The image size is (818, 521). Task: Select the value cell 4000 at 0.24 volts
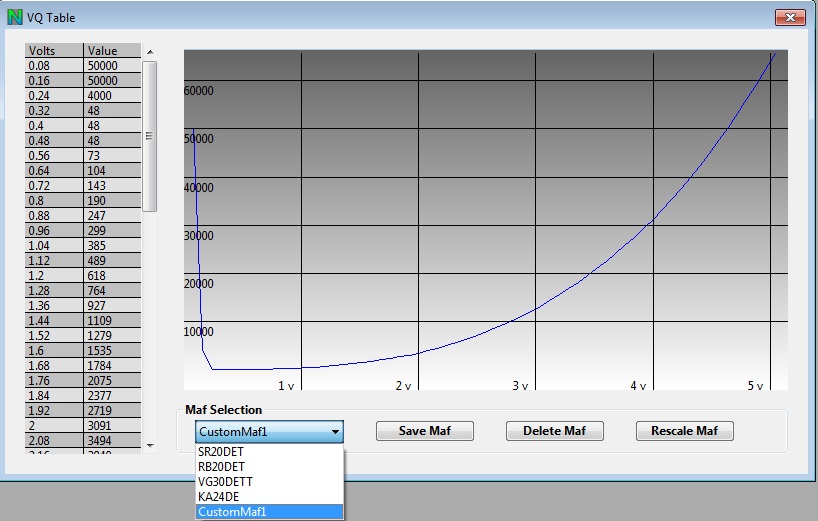112,96
